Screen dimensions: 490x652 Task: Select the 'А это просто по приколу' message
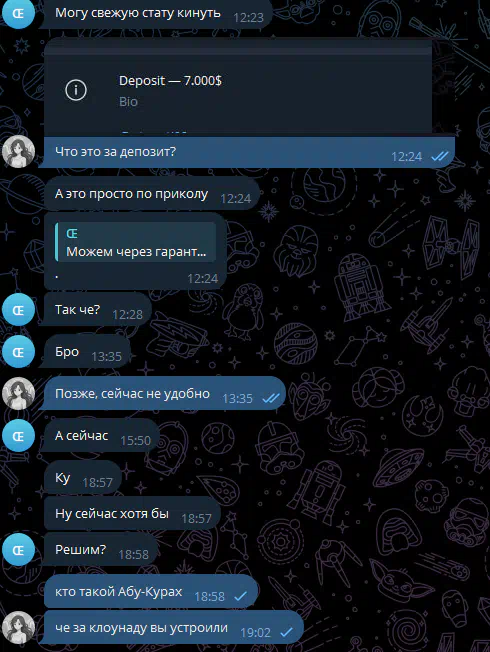152,194
